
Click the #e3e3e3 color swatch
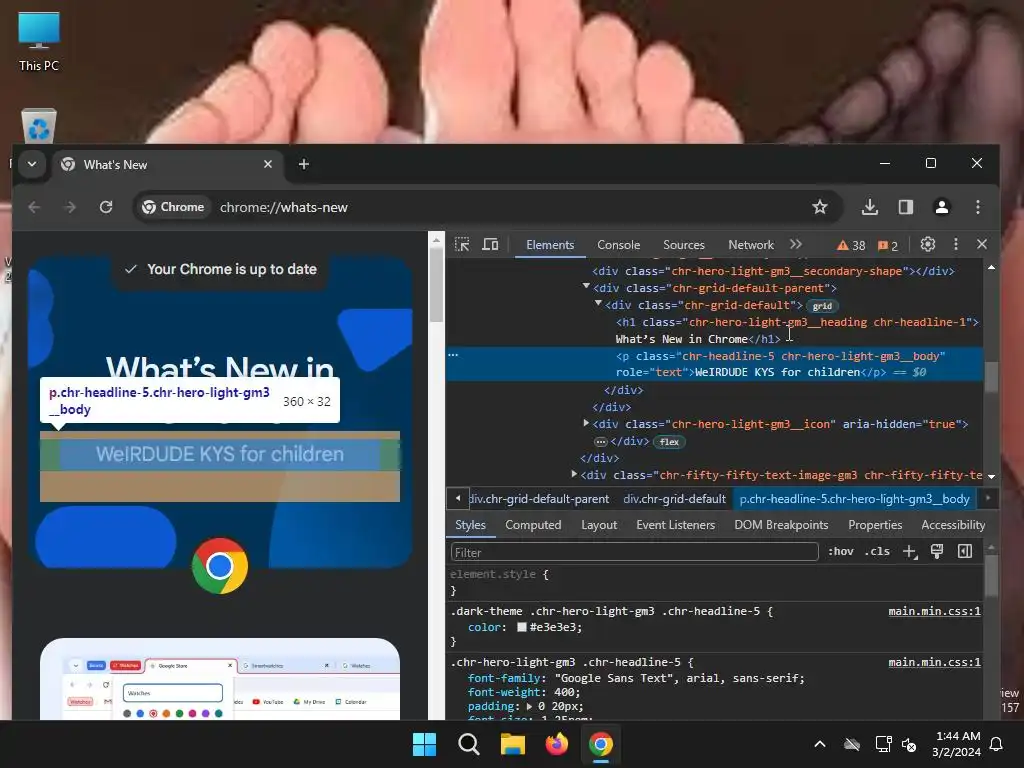[x=522, y=627]
